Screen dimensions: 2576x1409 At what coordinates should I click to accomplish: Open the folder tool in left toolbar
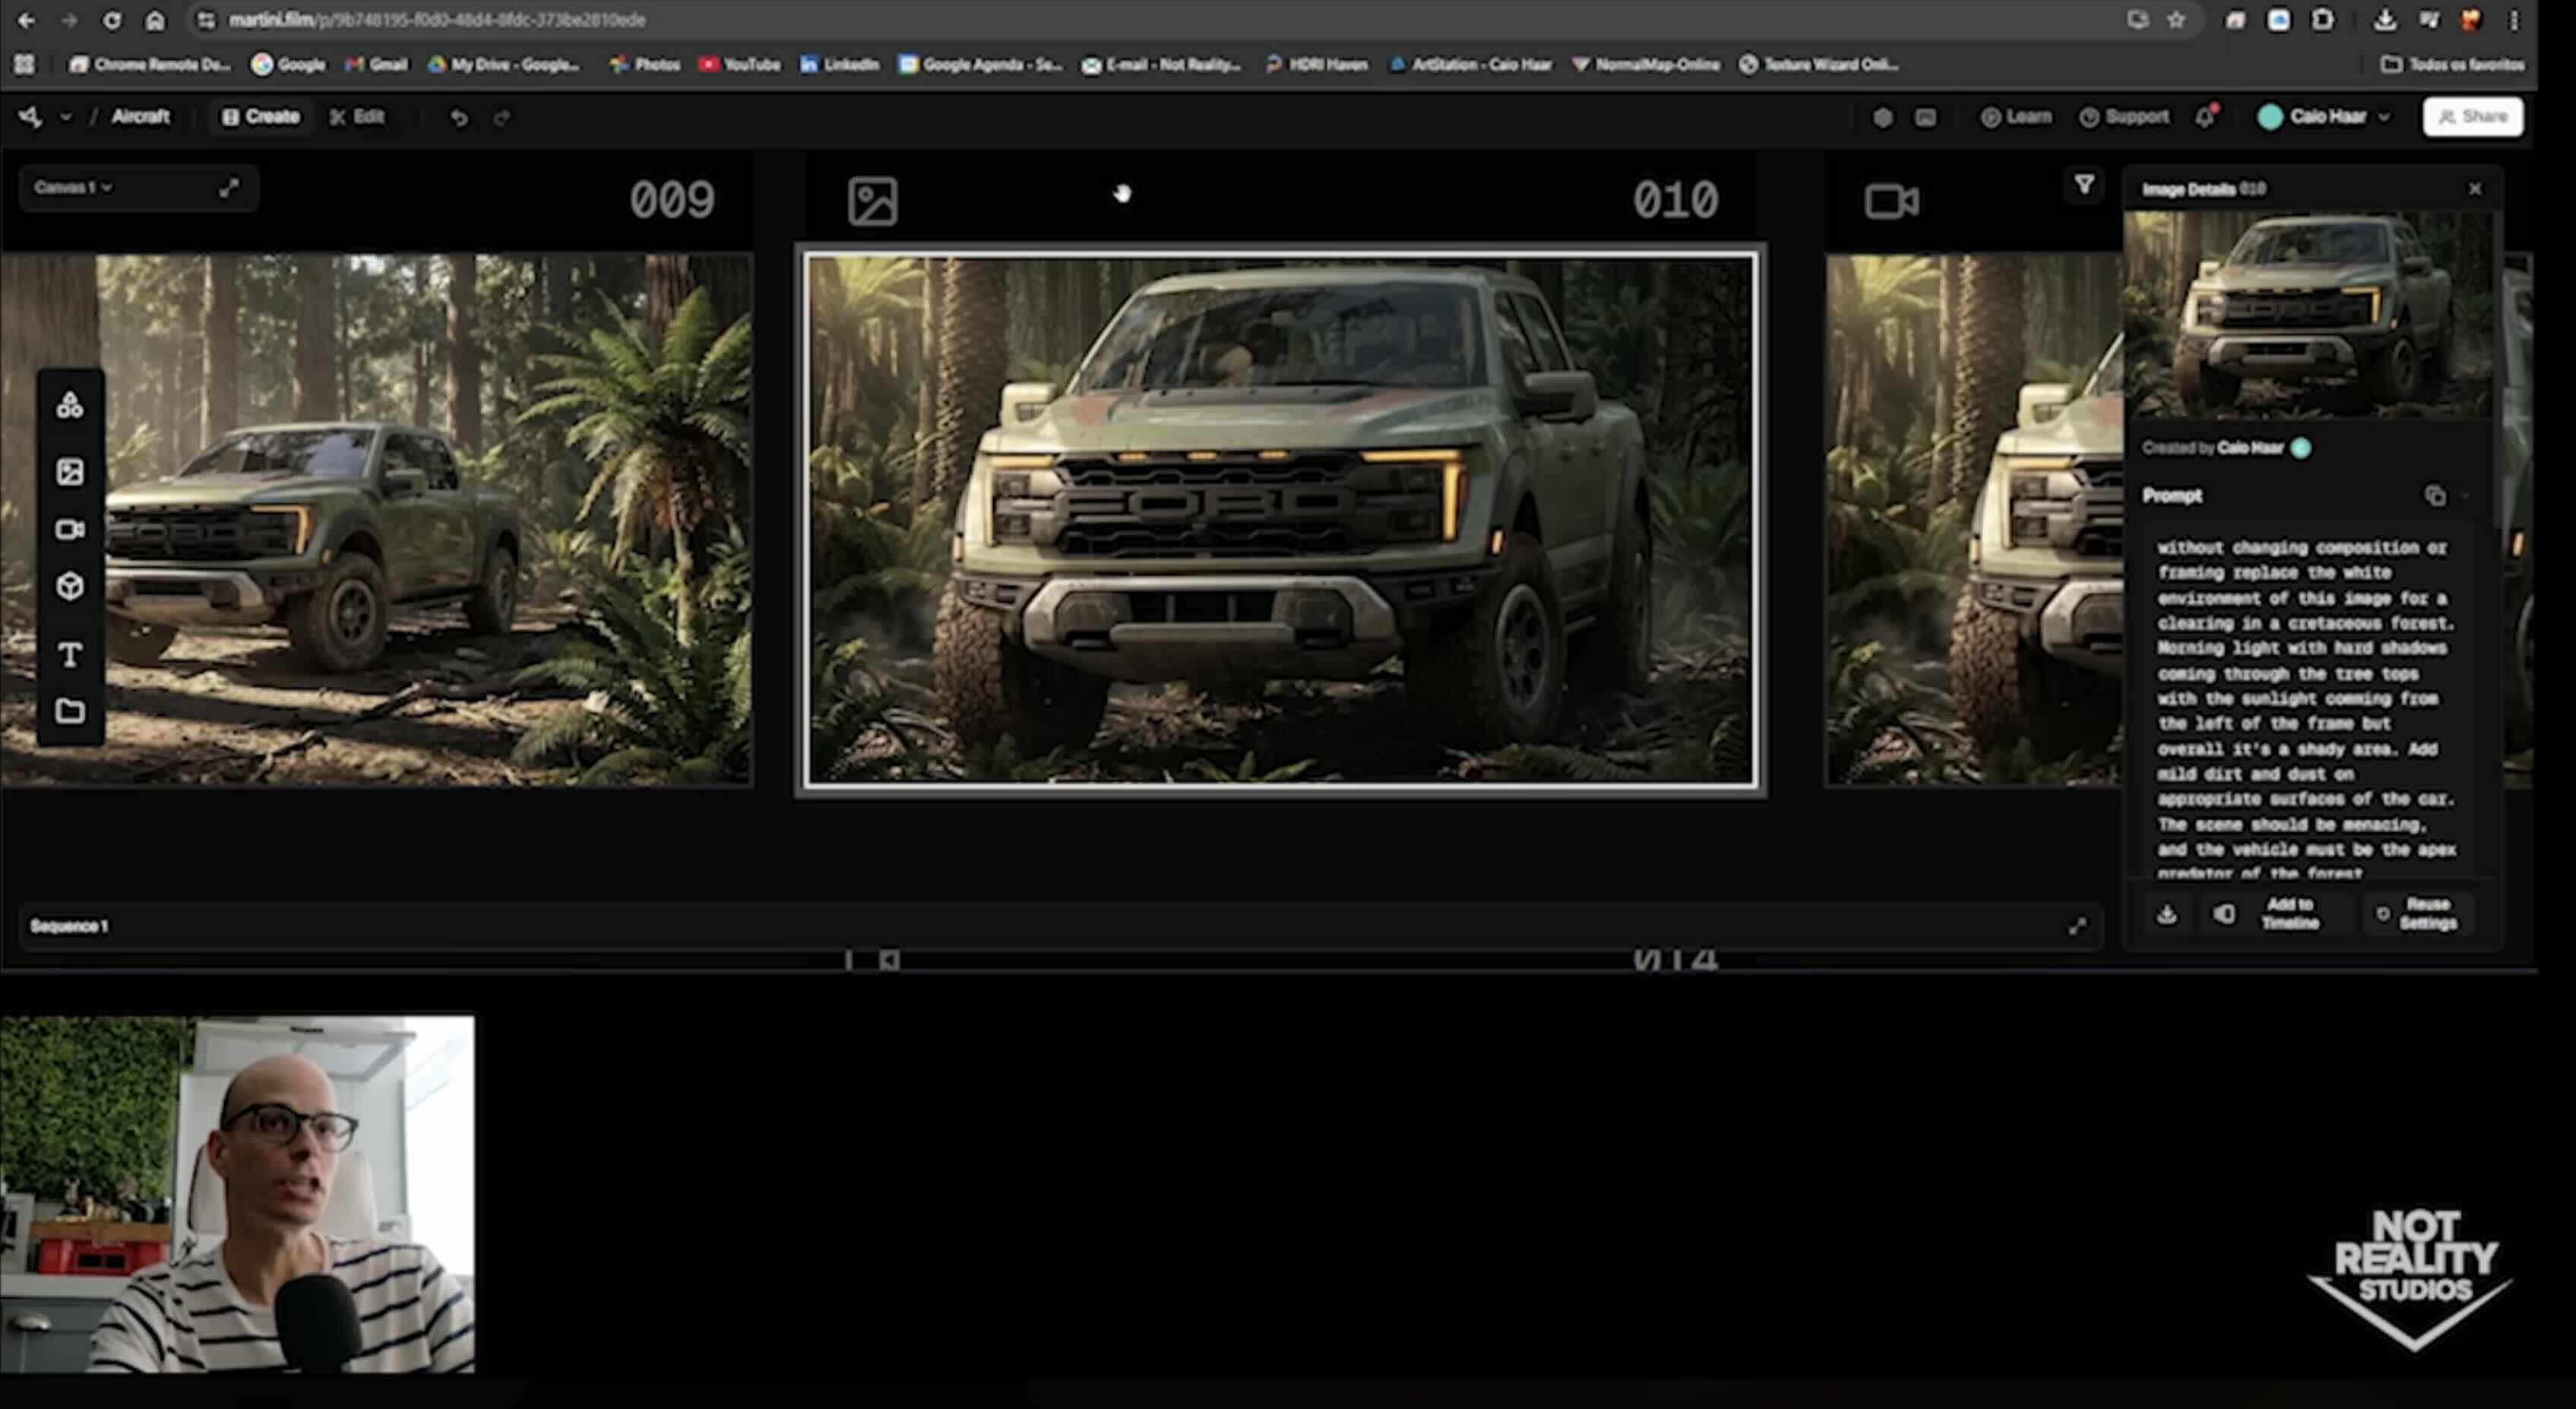69,711
